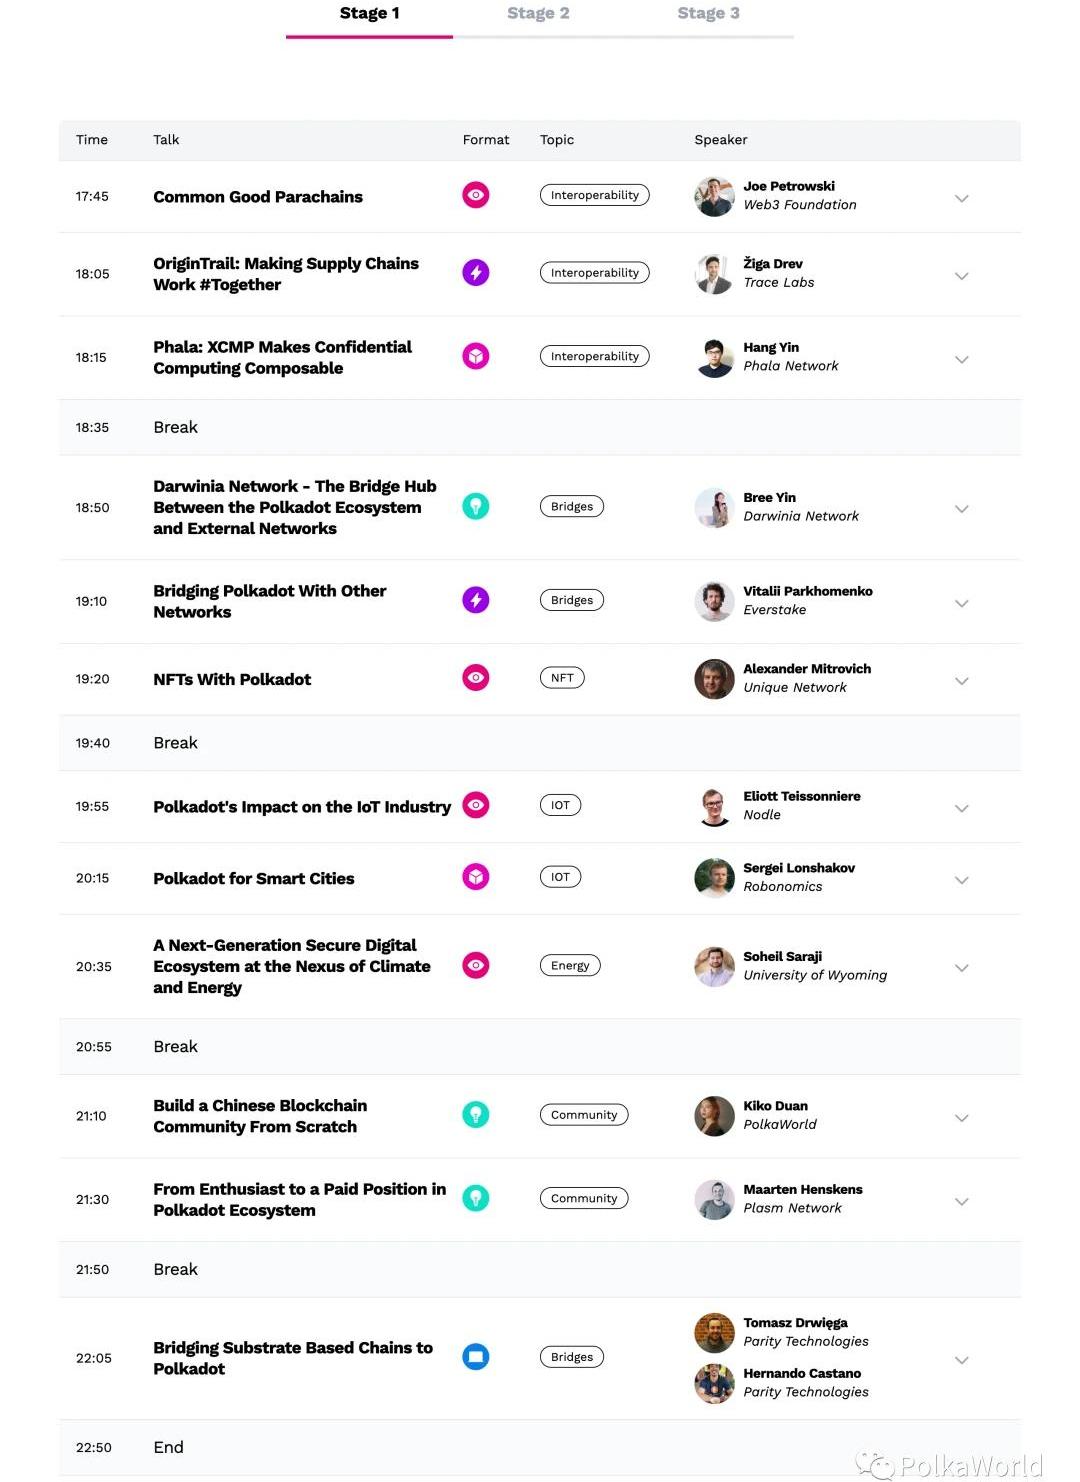Click the lightning format icon for OriginTrail talk
This screenshot has height=1482, width=1080.
[475, 272]
